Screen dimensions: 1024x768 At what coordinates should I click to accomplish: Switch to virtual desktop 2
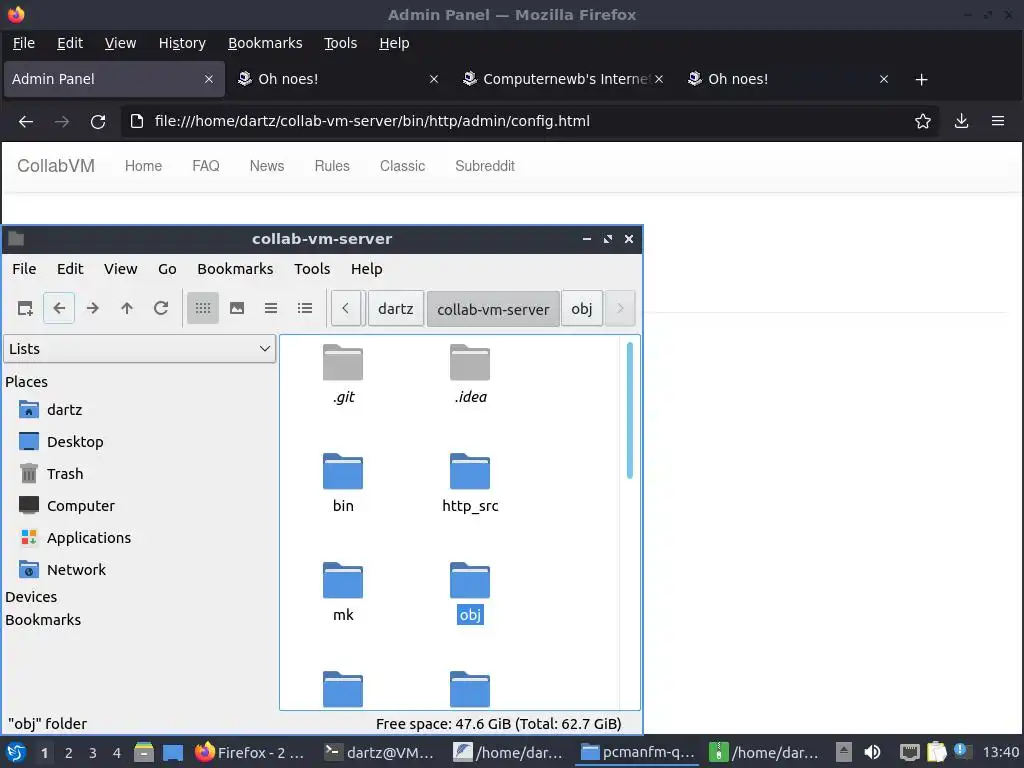pyautogui.click(x=69, y=753)
